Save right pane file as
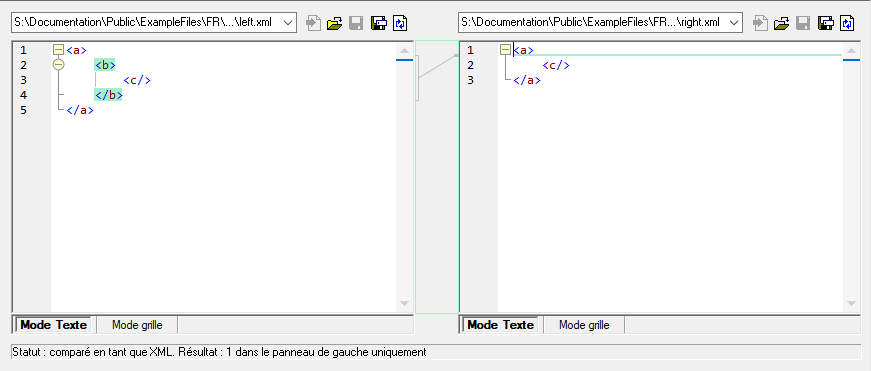Image resolution: width=871 pixels, height=371 pixels. tap(825, 23)
